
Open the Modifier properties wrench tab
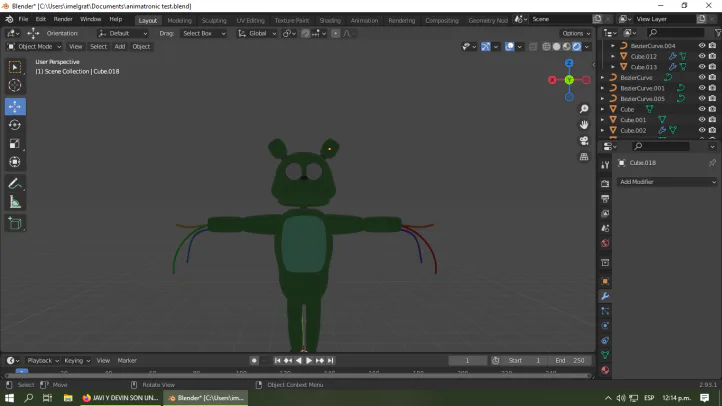(605, 296)
